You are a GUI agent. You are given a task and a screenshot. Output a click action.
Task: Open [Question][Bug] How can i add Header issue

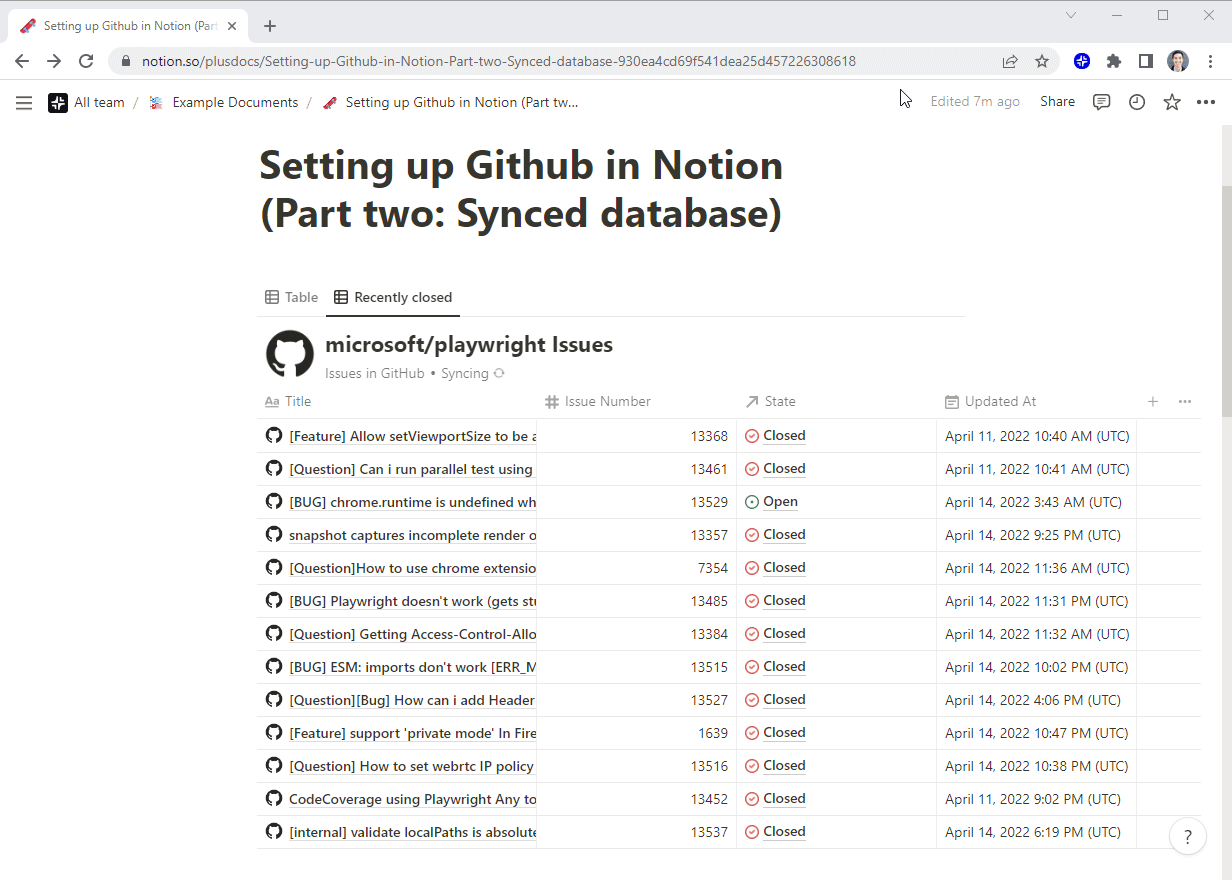[412, 700]
